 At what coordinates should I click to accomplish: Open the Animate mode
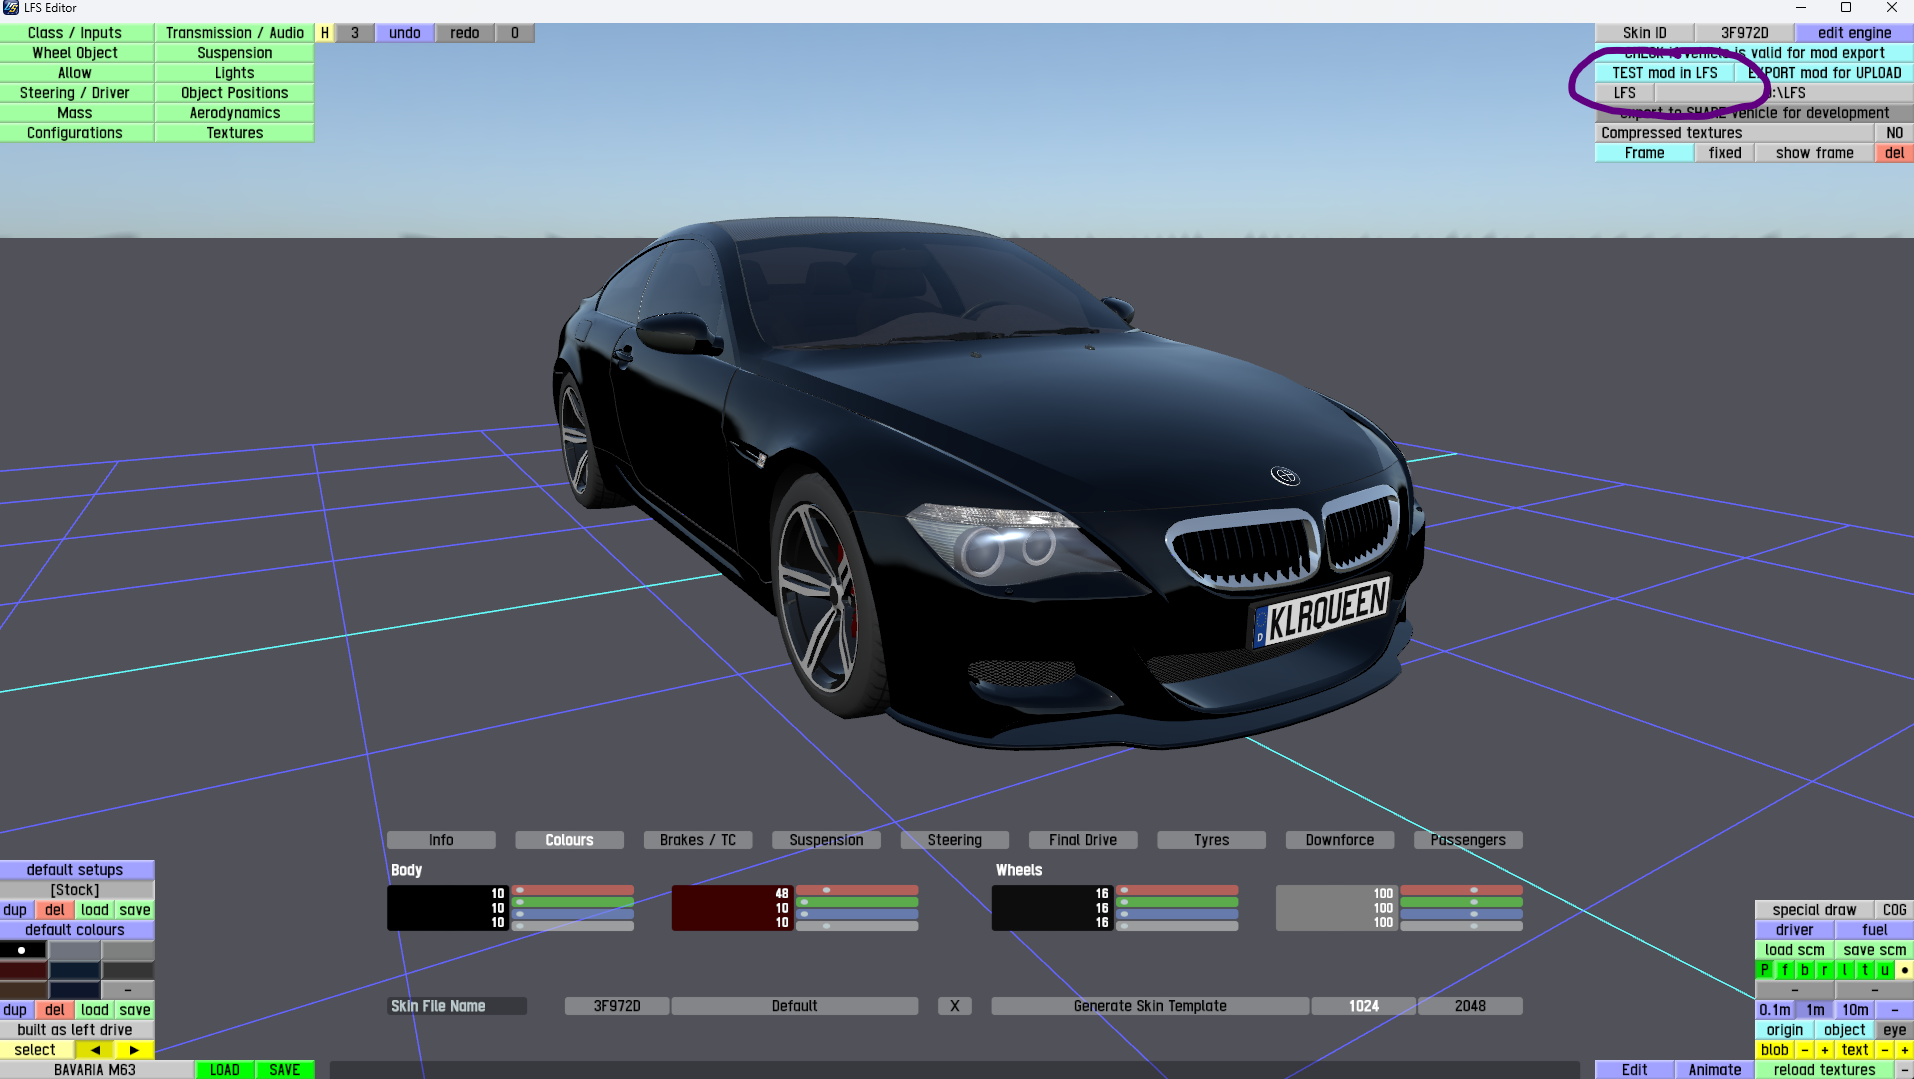[1715, 1070]
